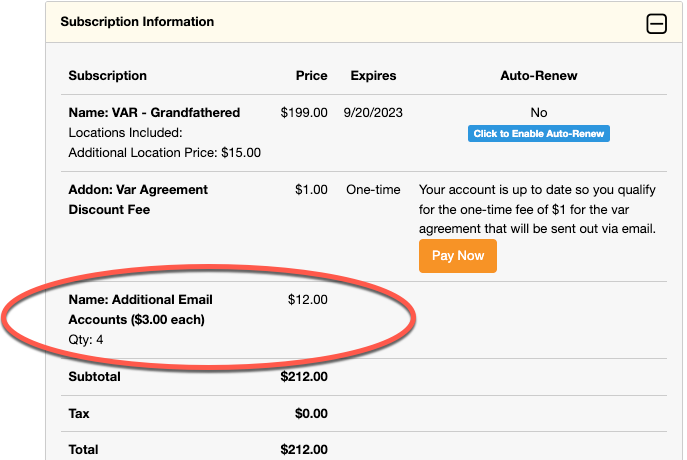
Task: Click to Enable Auto-Renew button
Action: click(x=538, y=134)
